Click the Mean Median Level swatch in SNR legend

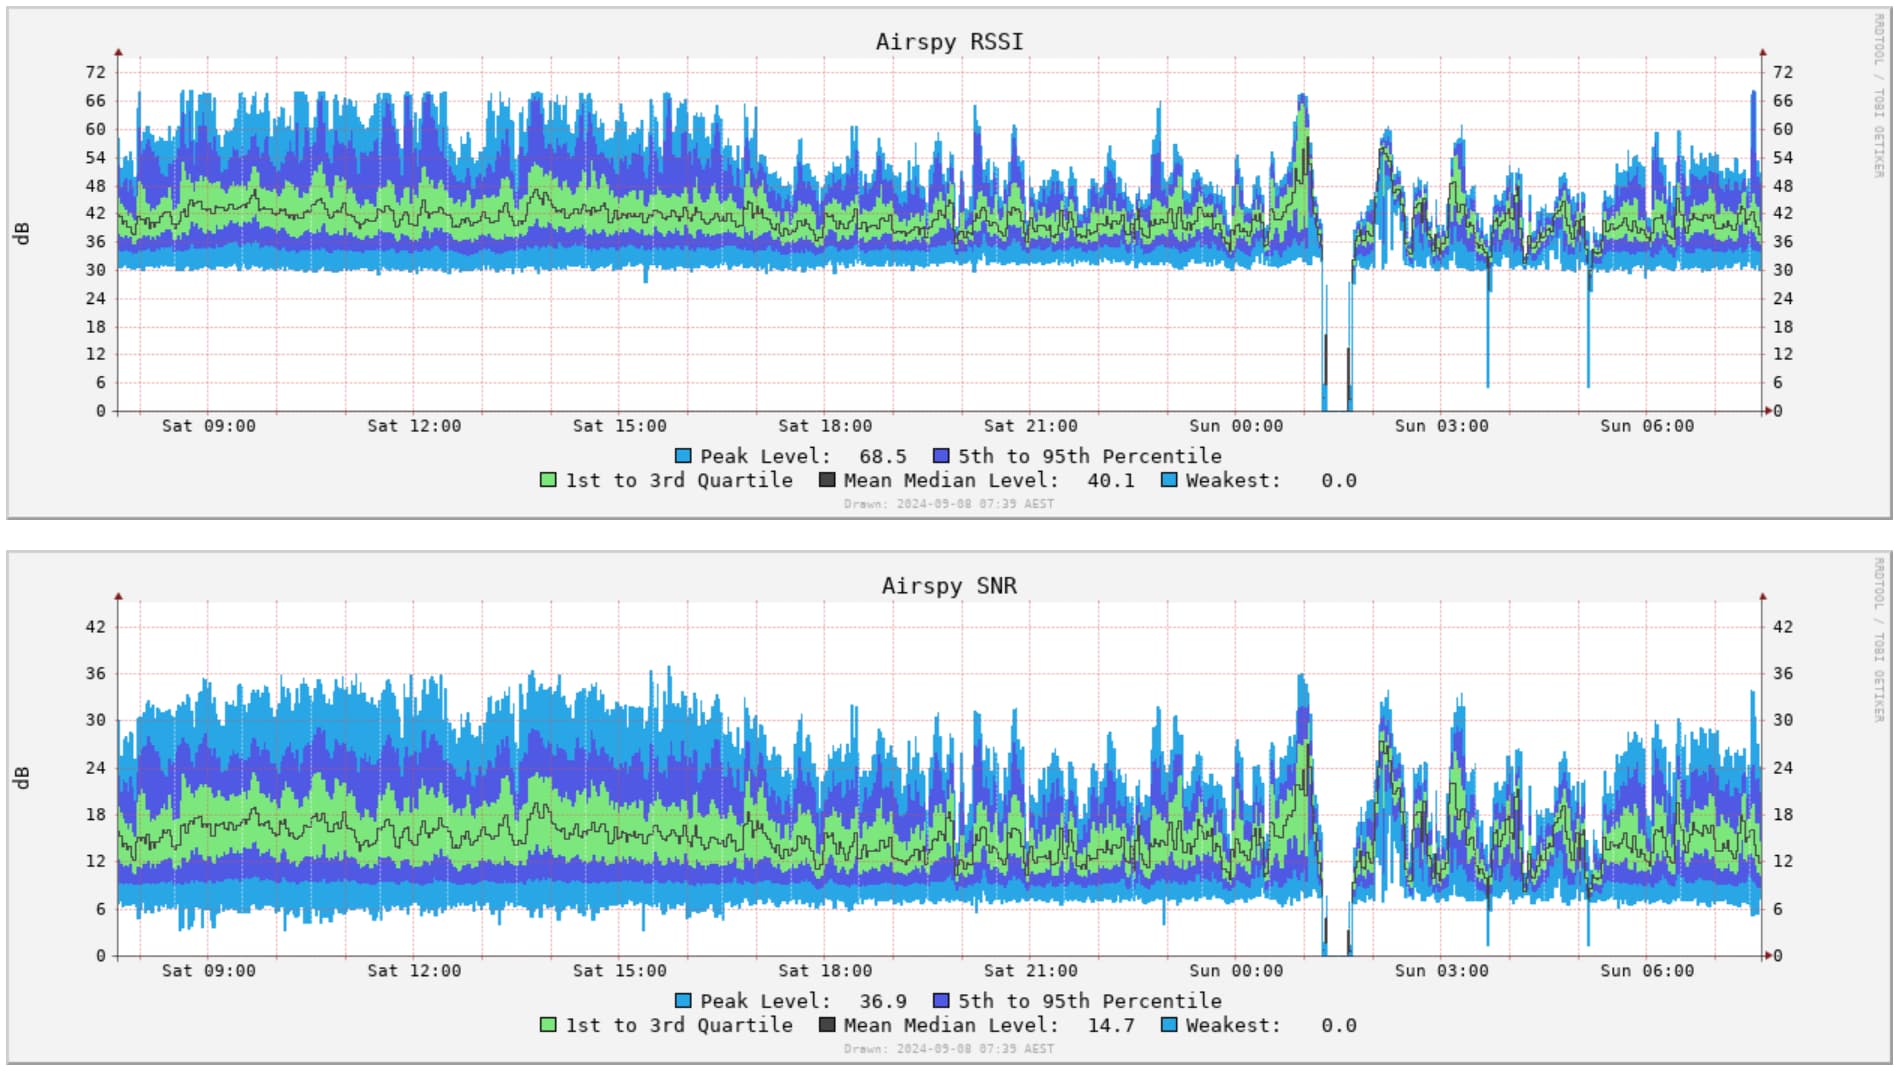827,1025
